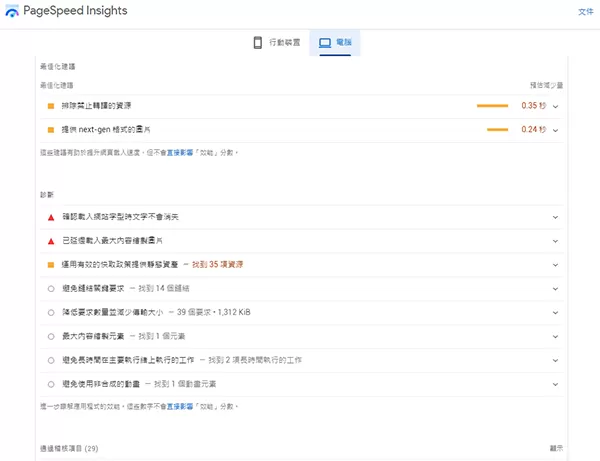Show passed audits via 顯示 button
This screenshot has height=461, width=600.
pos(557,447)
